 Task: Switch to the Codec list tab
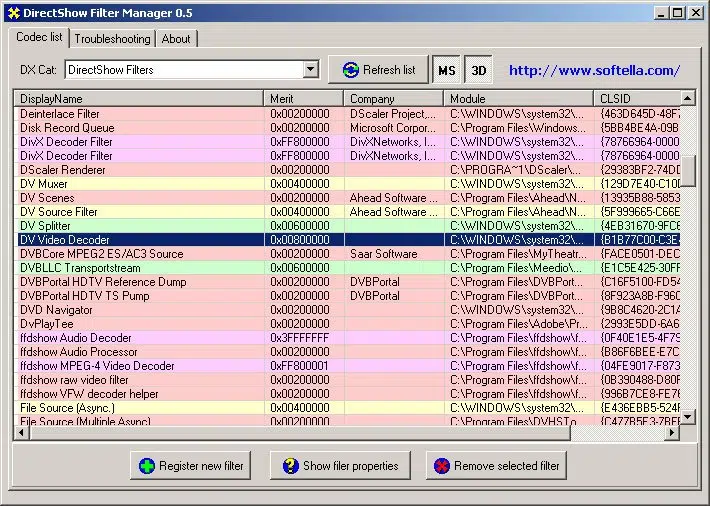pyautogui.click(x=39, y=37)
